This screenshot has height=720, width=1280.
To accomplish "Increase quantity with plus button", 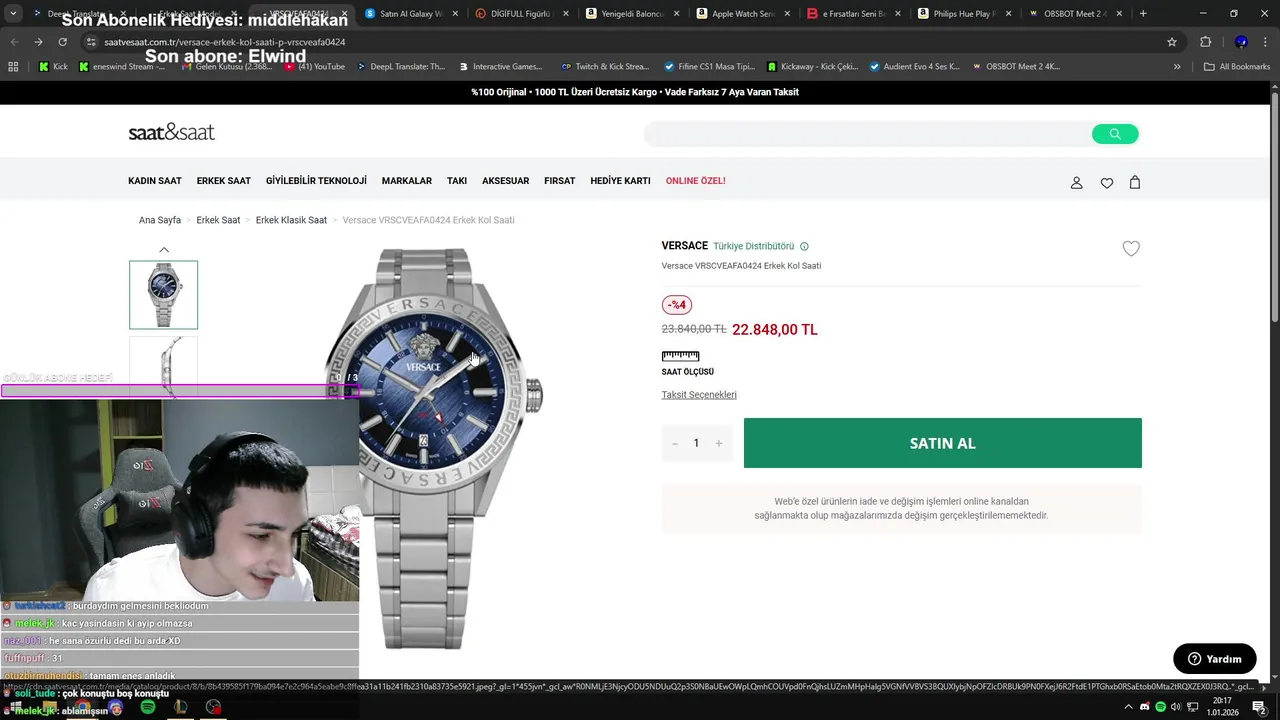I will click(x=718, y=443).
